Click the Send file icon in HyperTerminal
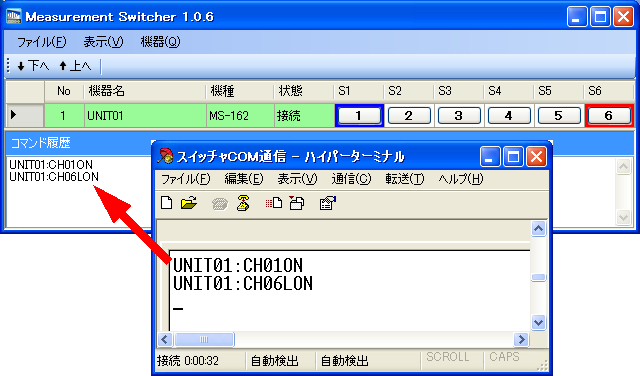 point(274,202)
